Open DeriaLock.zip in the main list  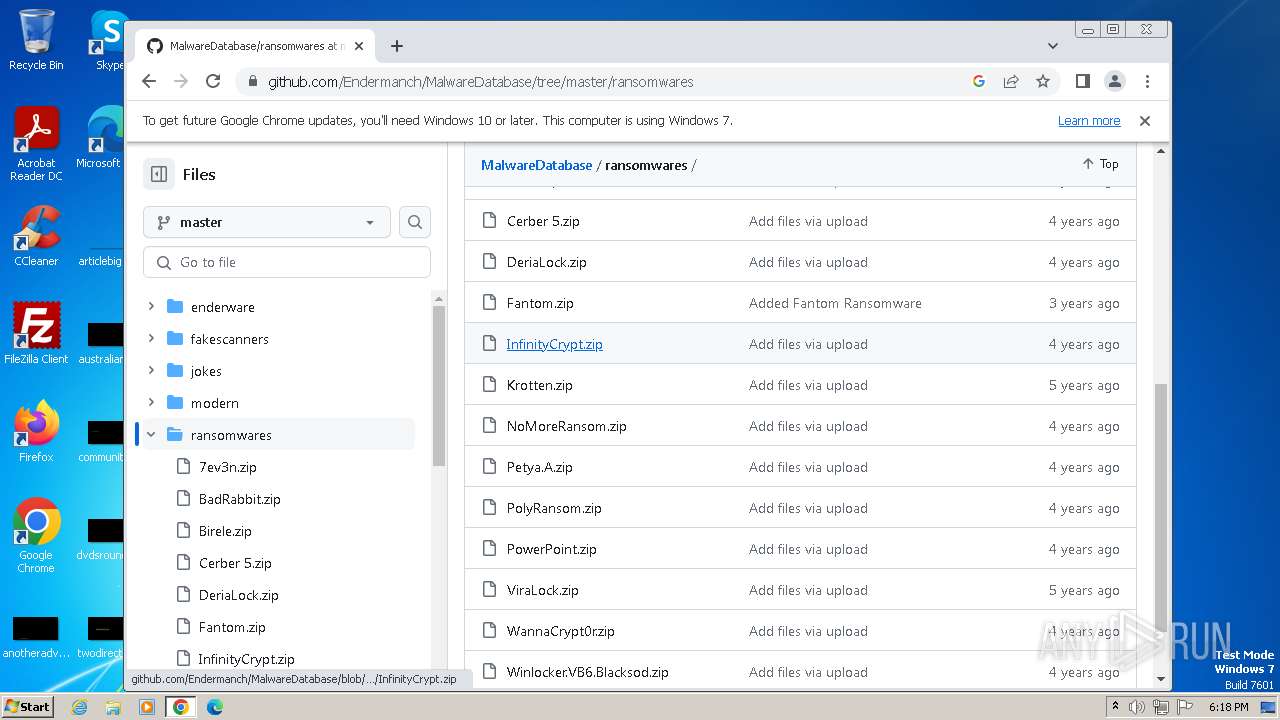pos(547,262)
